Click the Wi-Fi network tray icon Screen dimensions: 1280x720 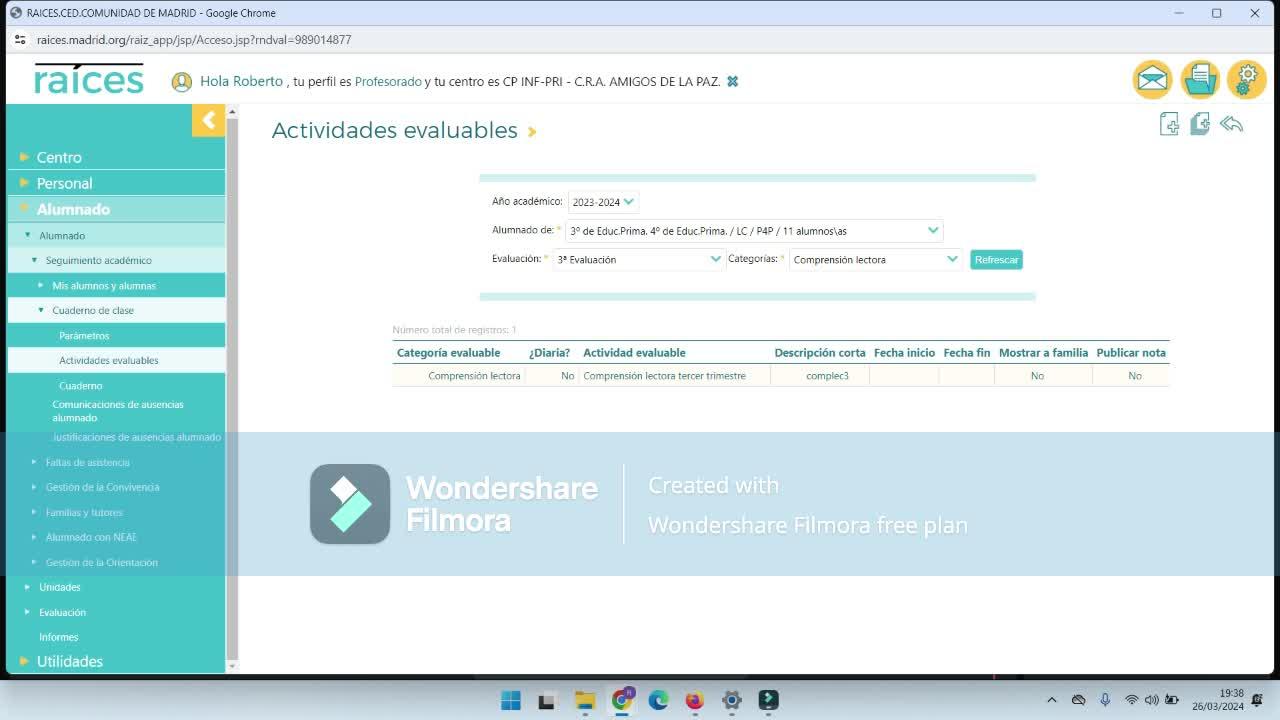point(1132,700)
